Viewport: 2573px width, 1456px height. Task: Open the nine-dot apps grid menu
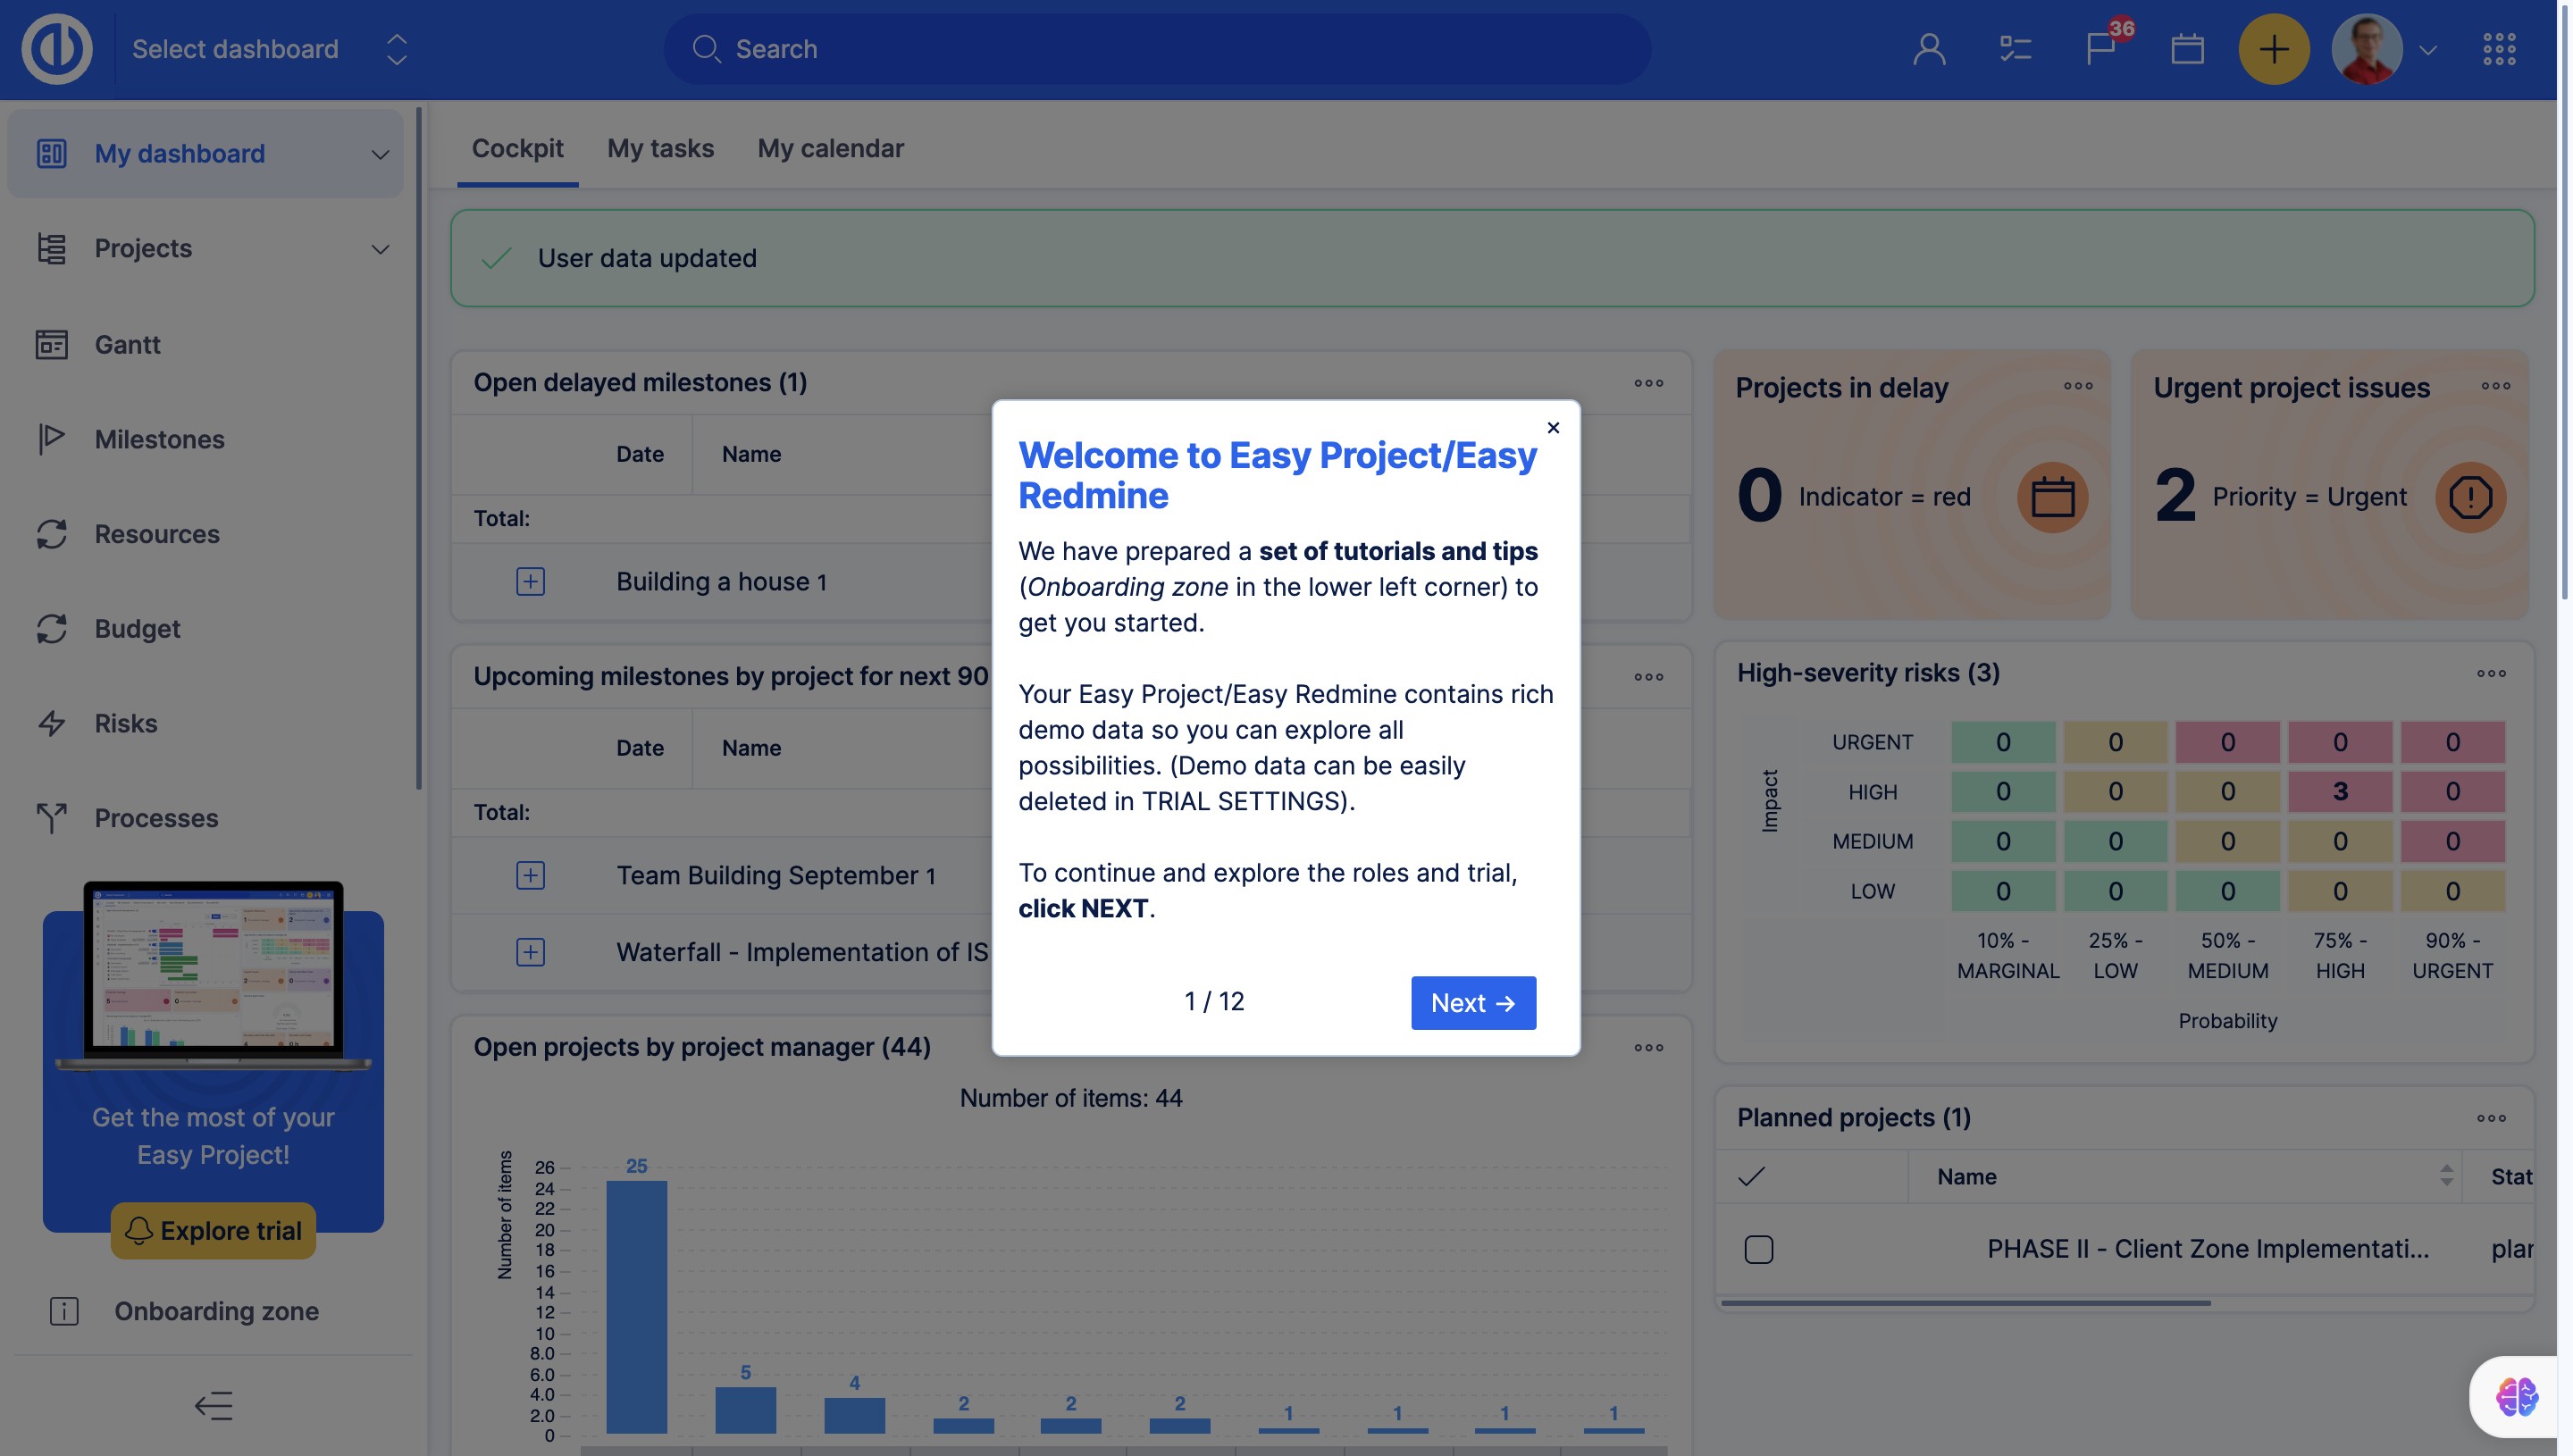tap(2499, 49)
